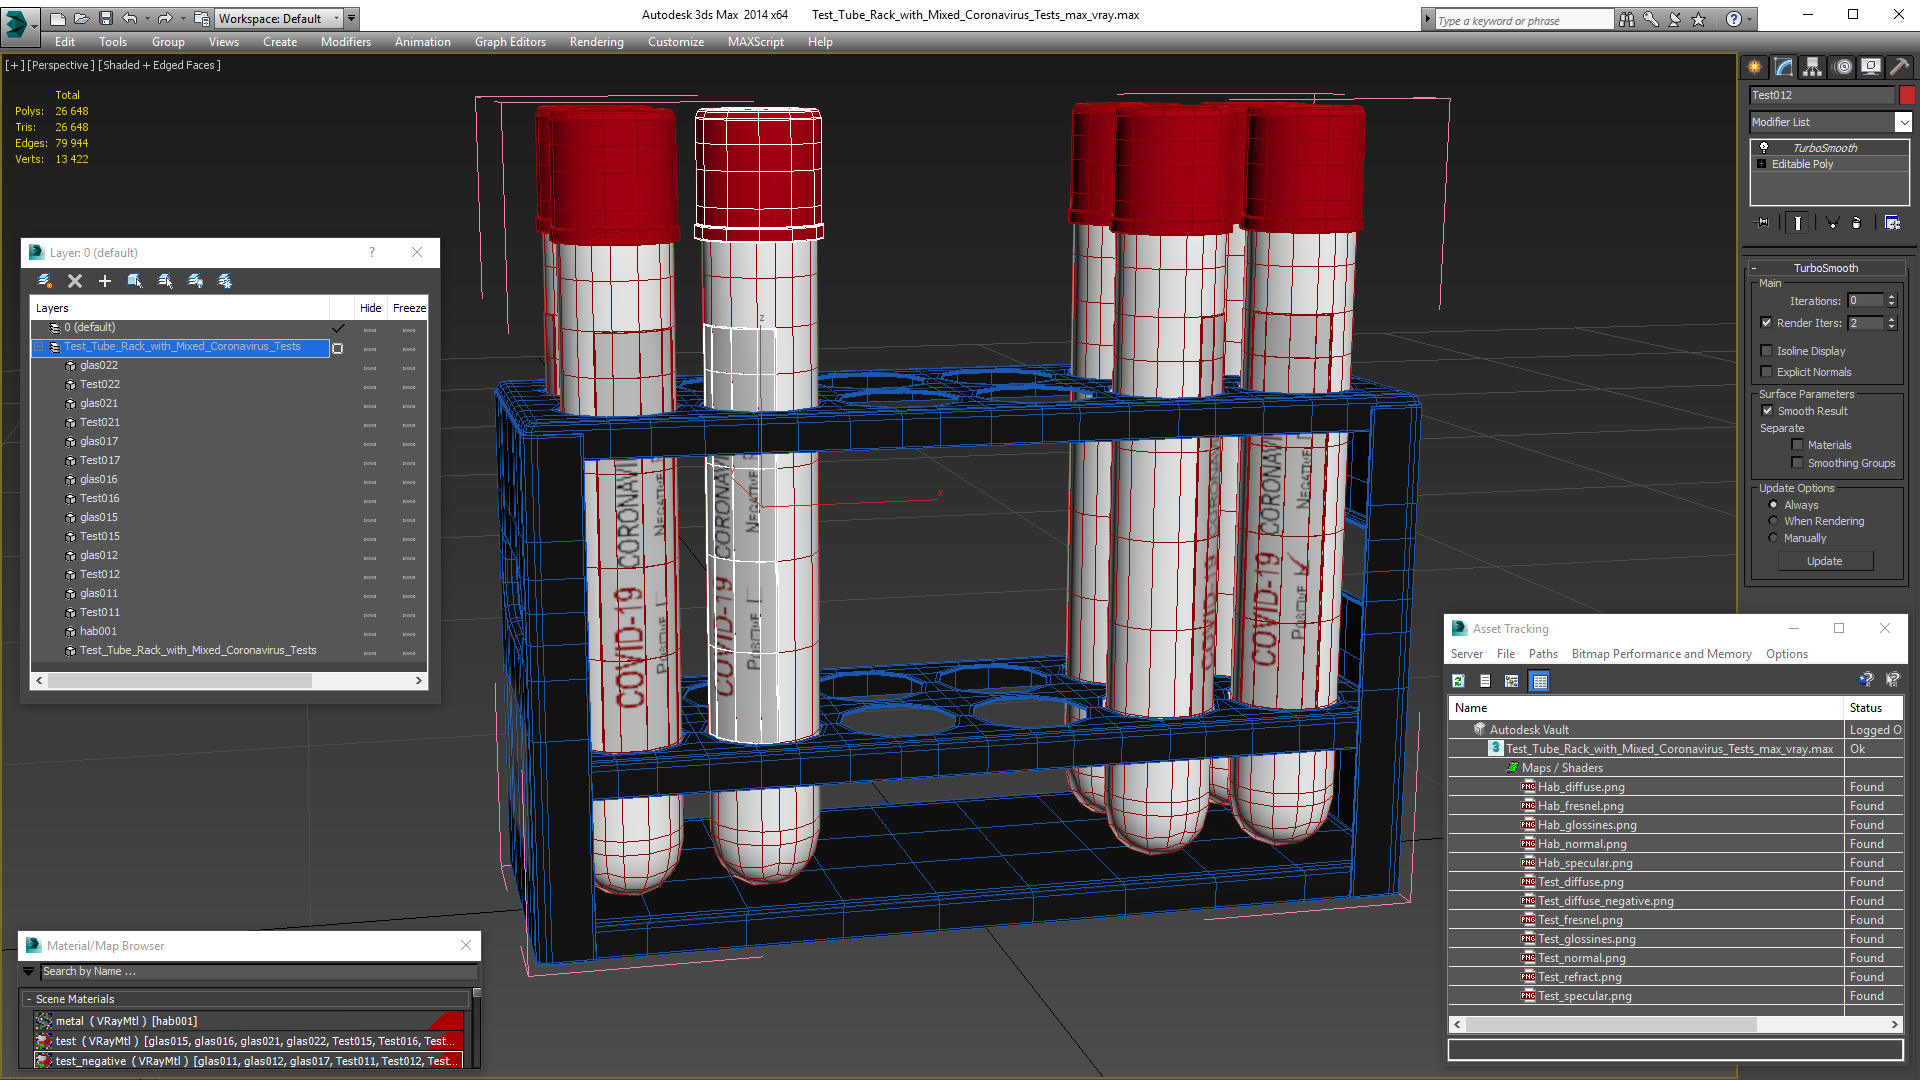Enable Separate by Smoothing Groups checkbox

(1797, 463)
